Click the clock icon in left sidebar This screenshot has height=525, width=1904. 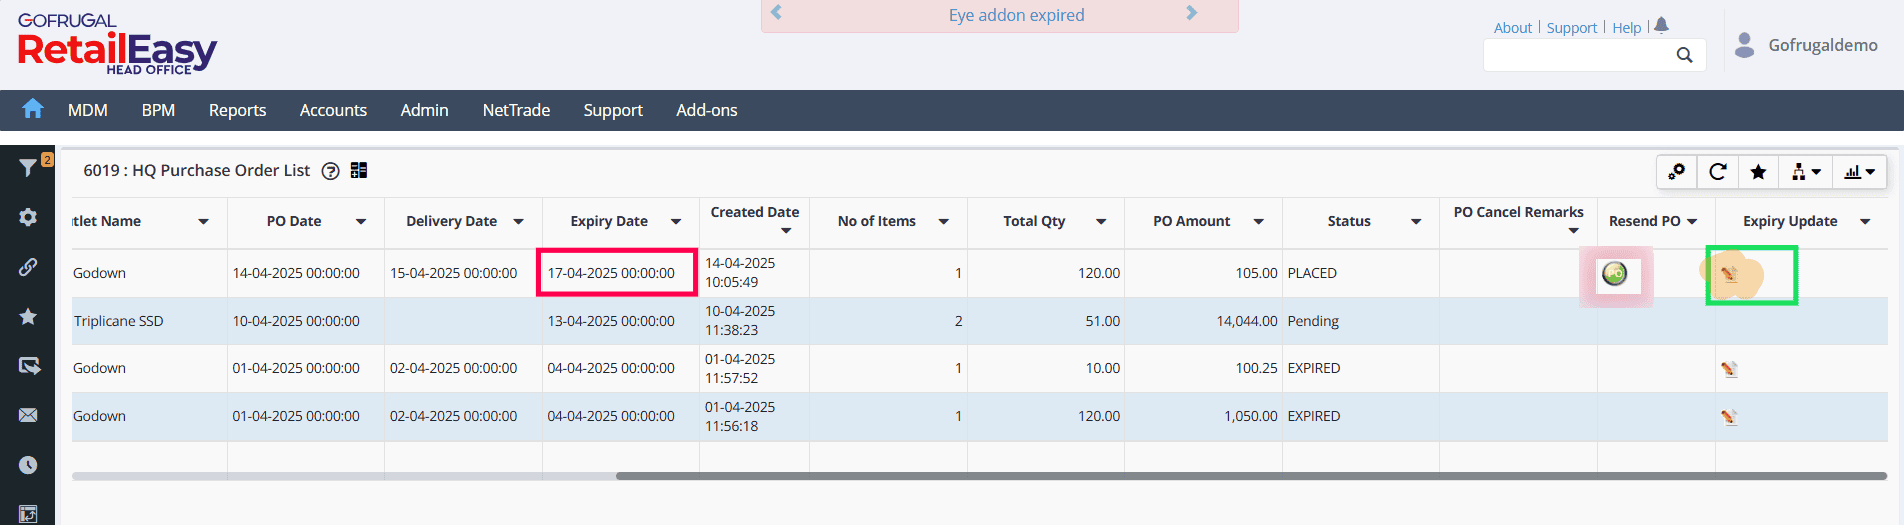(28, 465)
